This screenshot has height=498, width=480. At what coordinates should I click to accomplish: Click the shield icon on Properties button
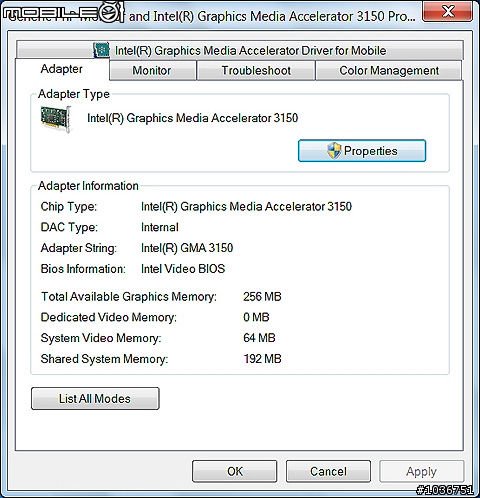(334, 151)
